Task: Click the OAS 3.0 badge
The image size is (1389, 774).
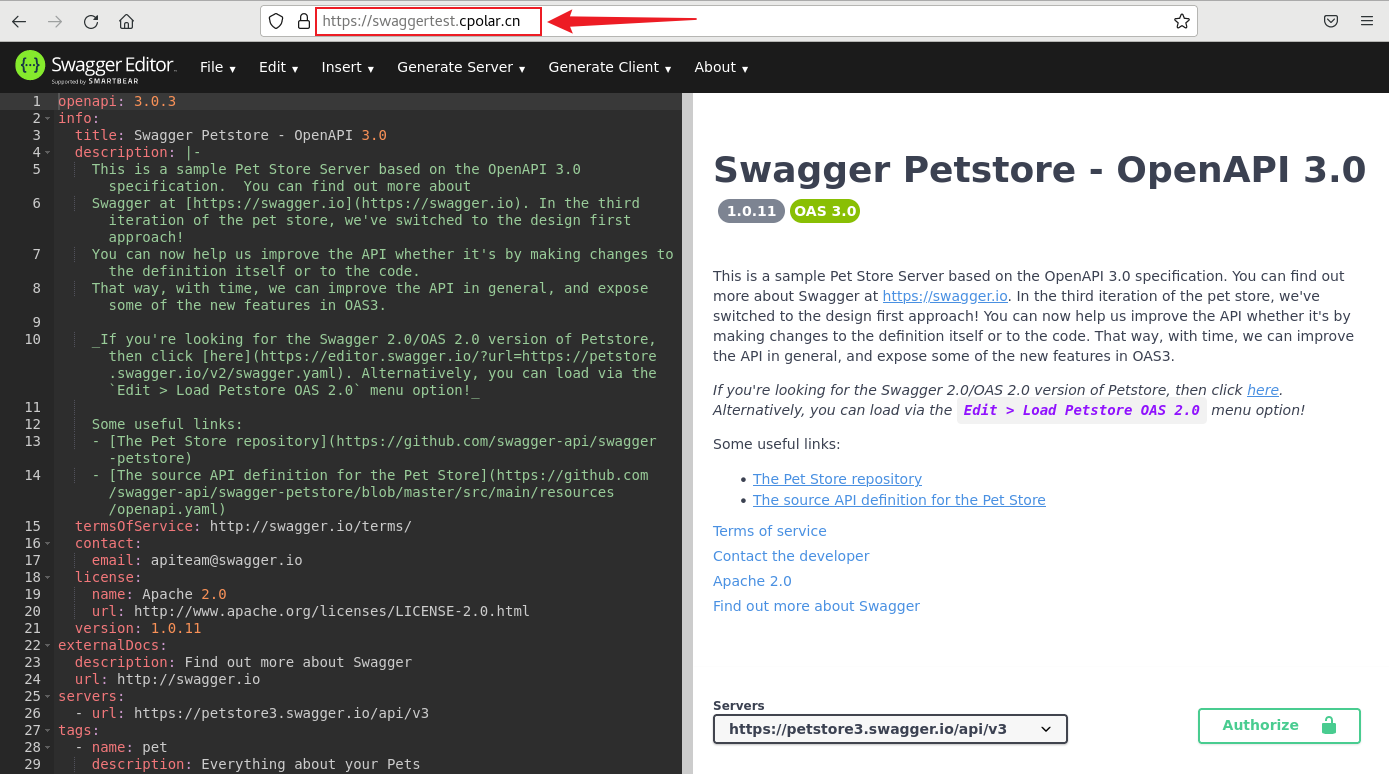Action: [825, 211]
